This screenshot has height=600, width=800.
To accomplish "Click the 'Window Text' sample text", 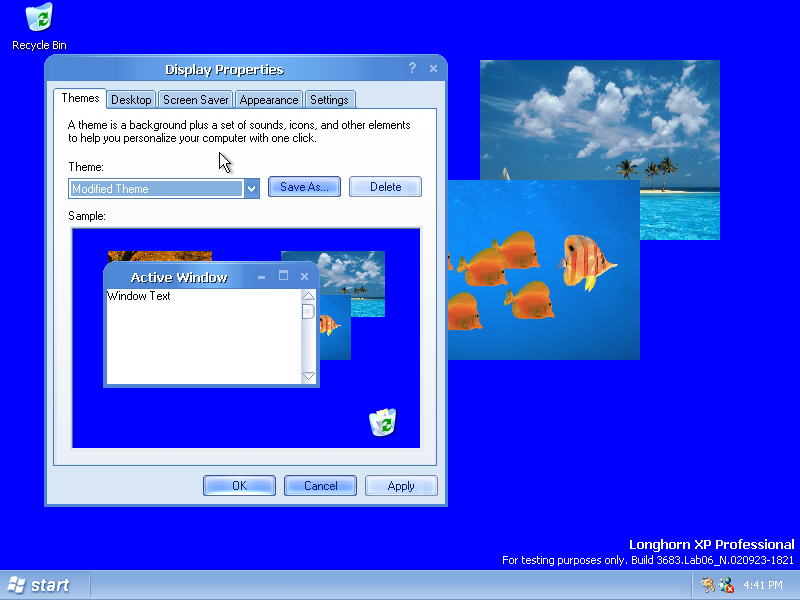I will coord(139,296).
